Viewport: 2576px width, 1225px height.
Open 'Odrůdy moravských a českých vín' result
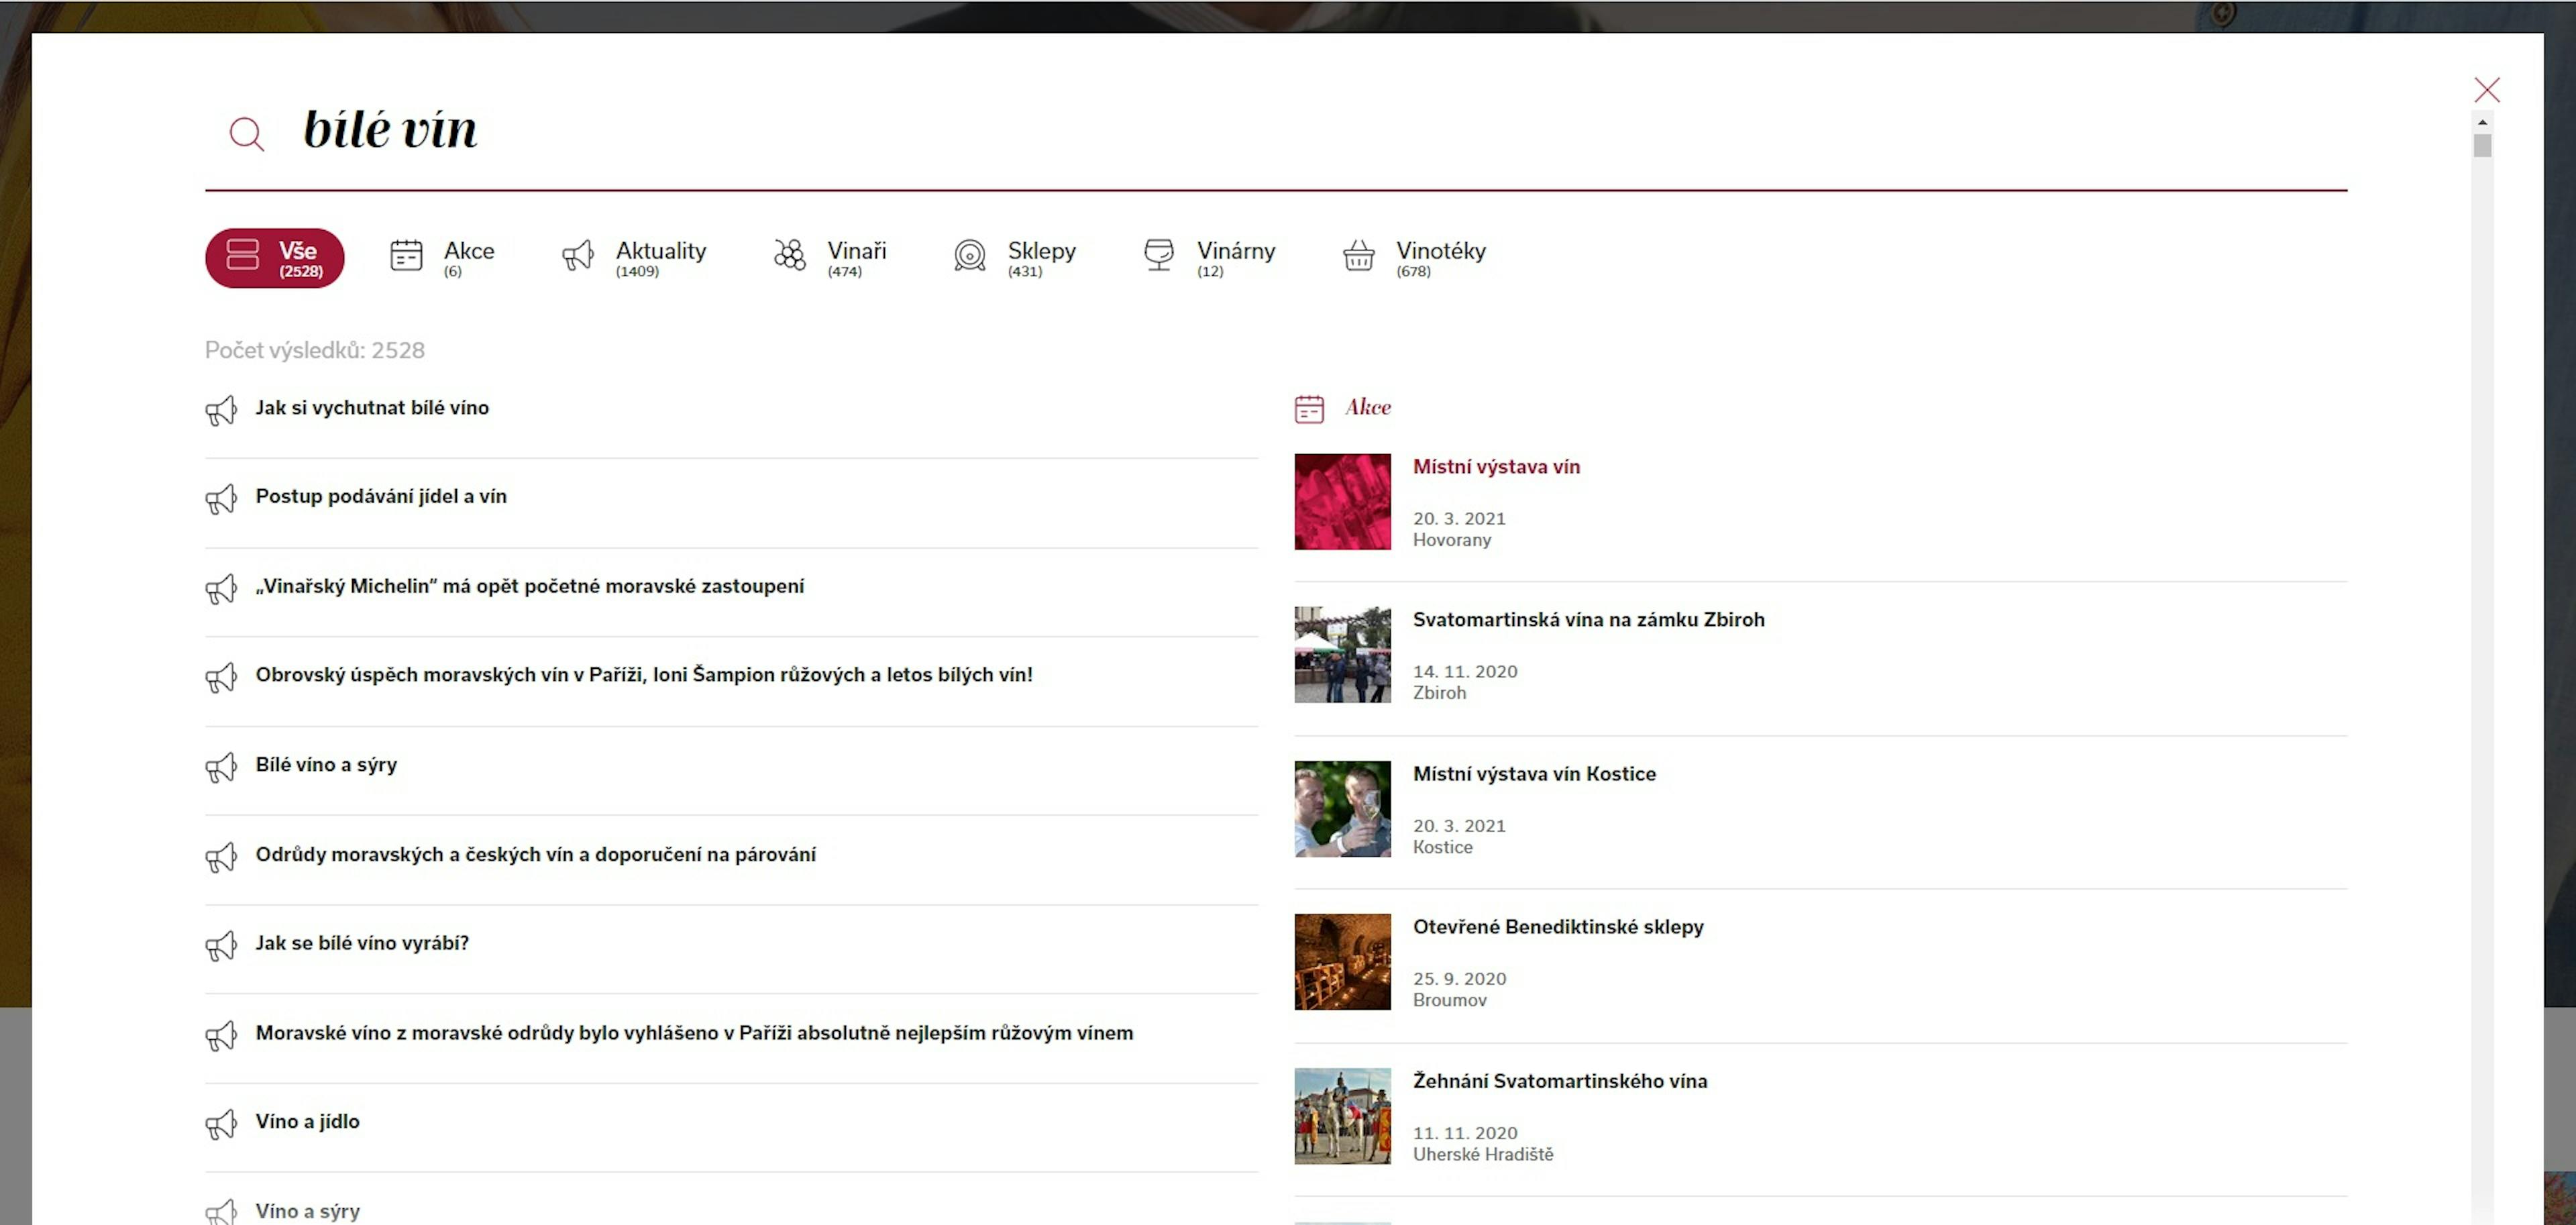point(536,855)
